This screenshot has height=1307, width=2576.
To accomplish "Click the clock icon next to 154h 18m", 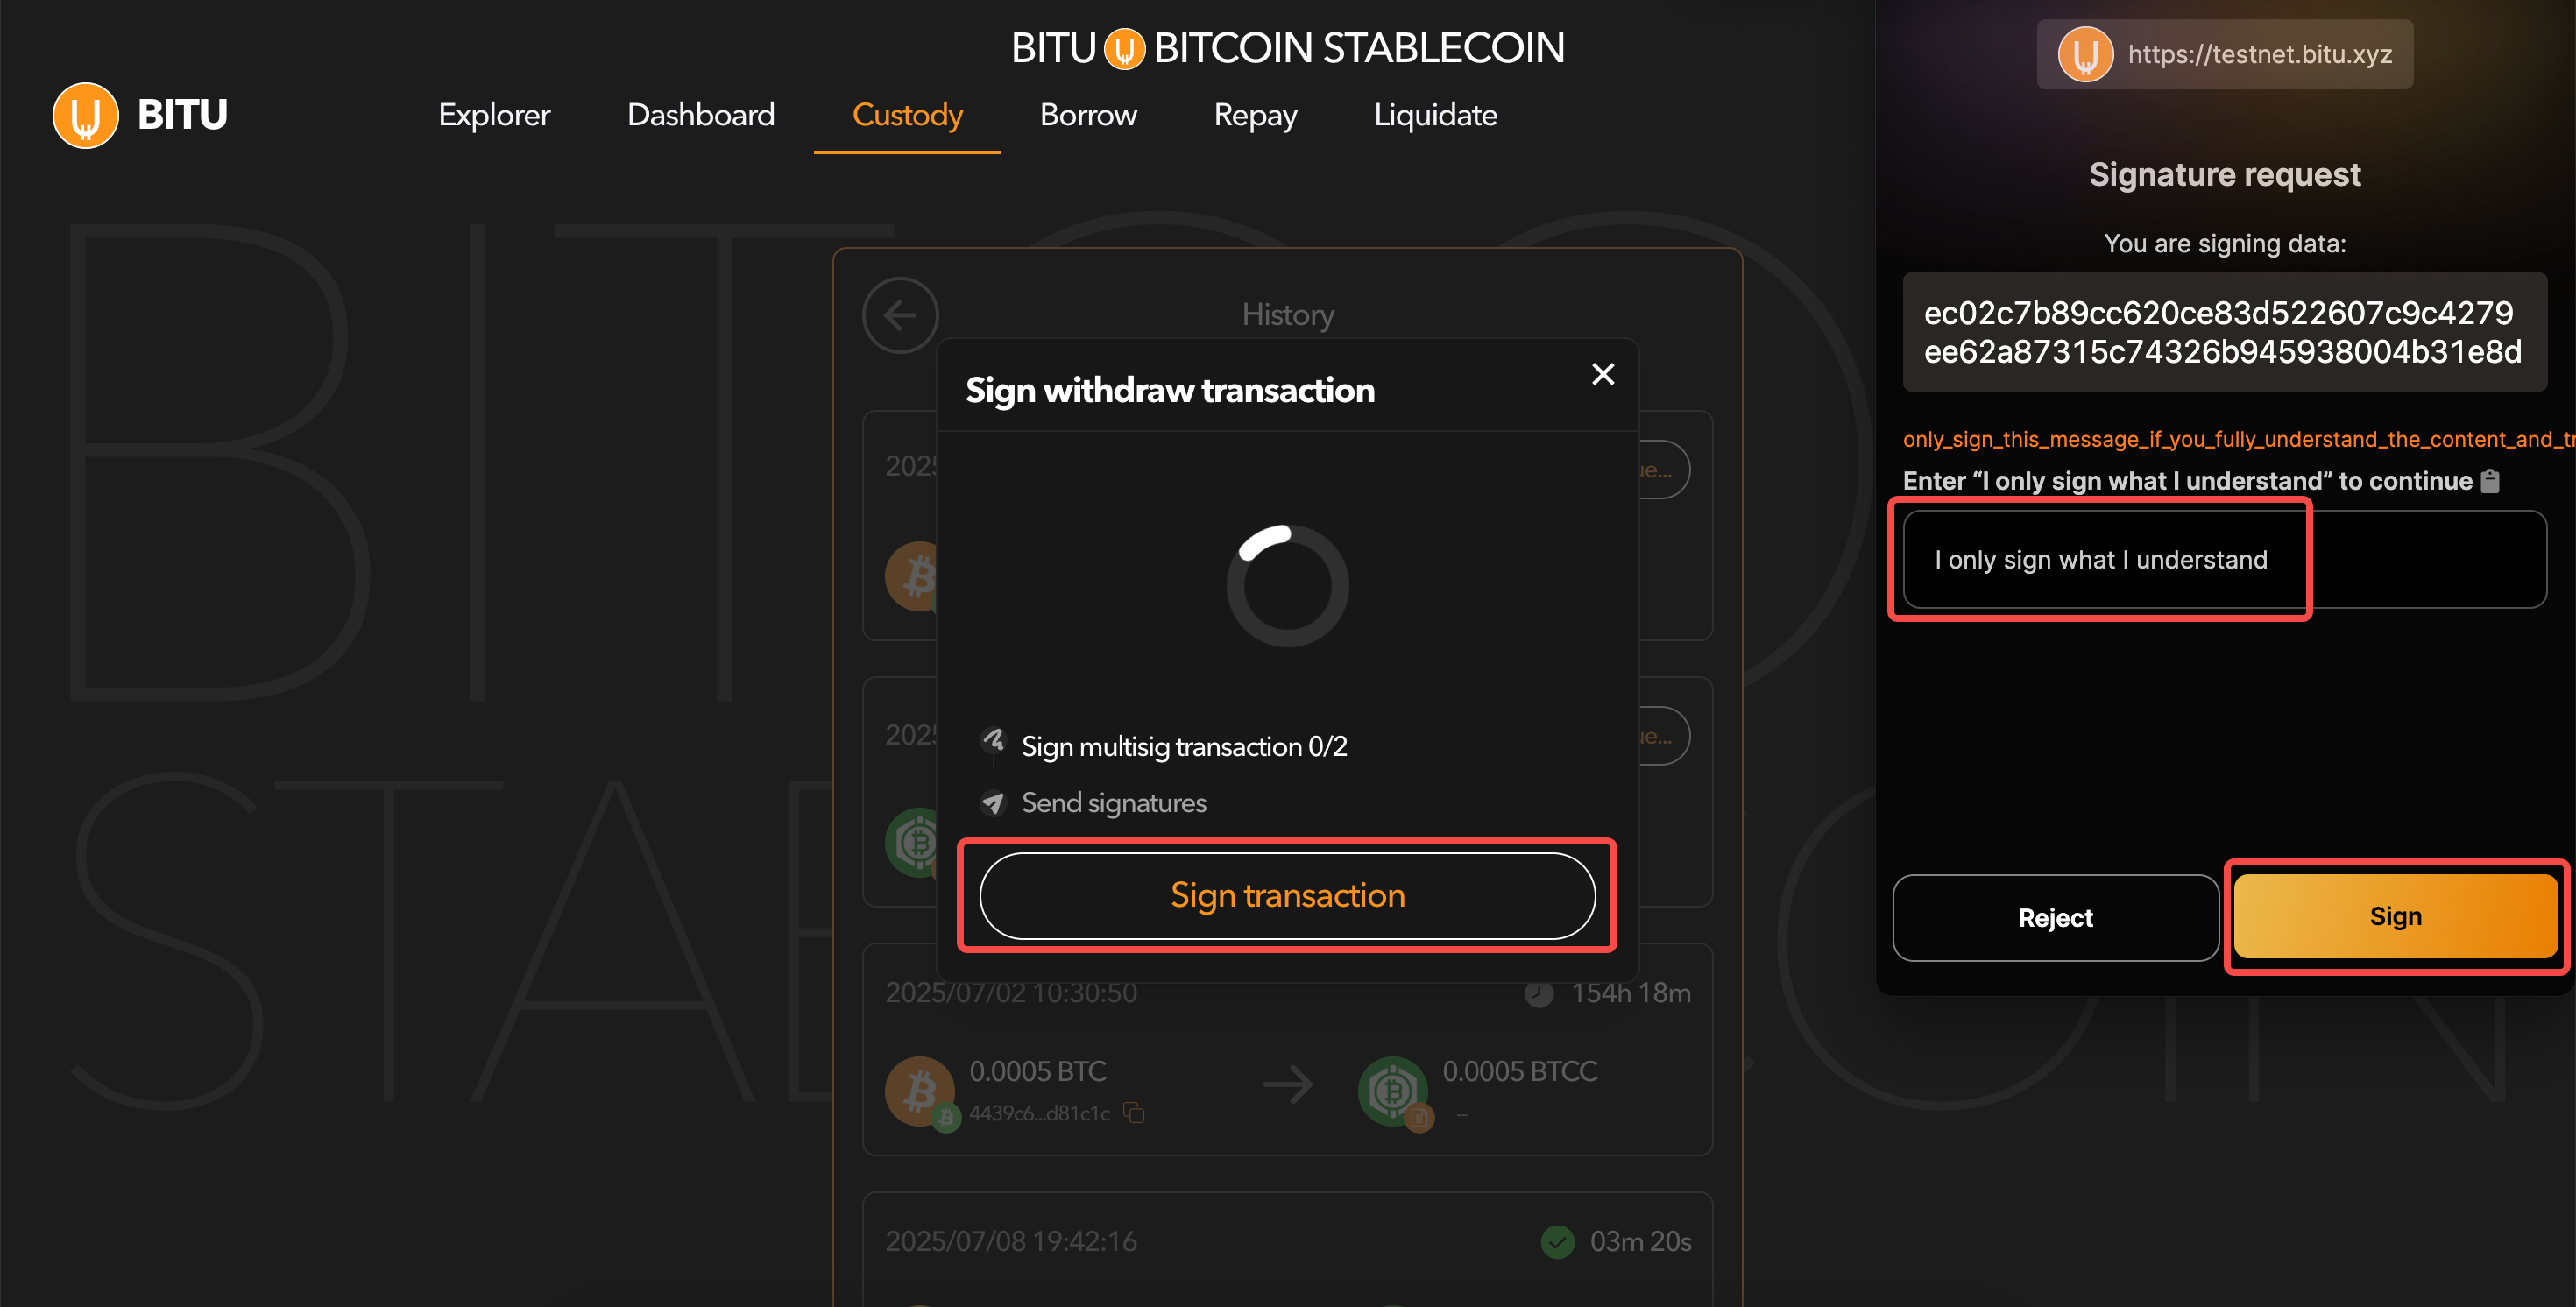I will coord(1539,993).
